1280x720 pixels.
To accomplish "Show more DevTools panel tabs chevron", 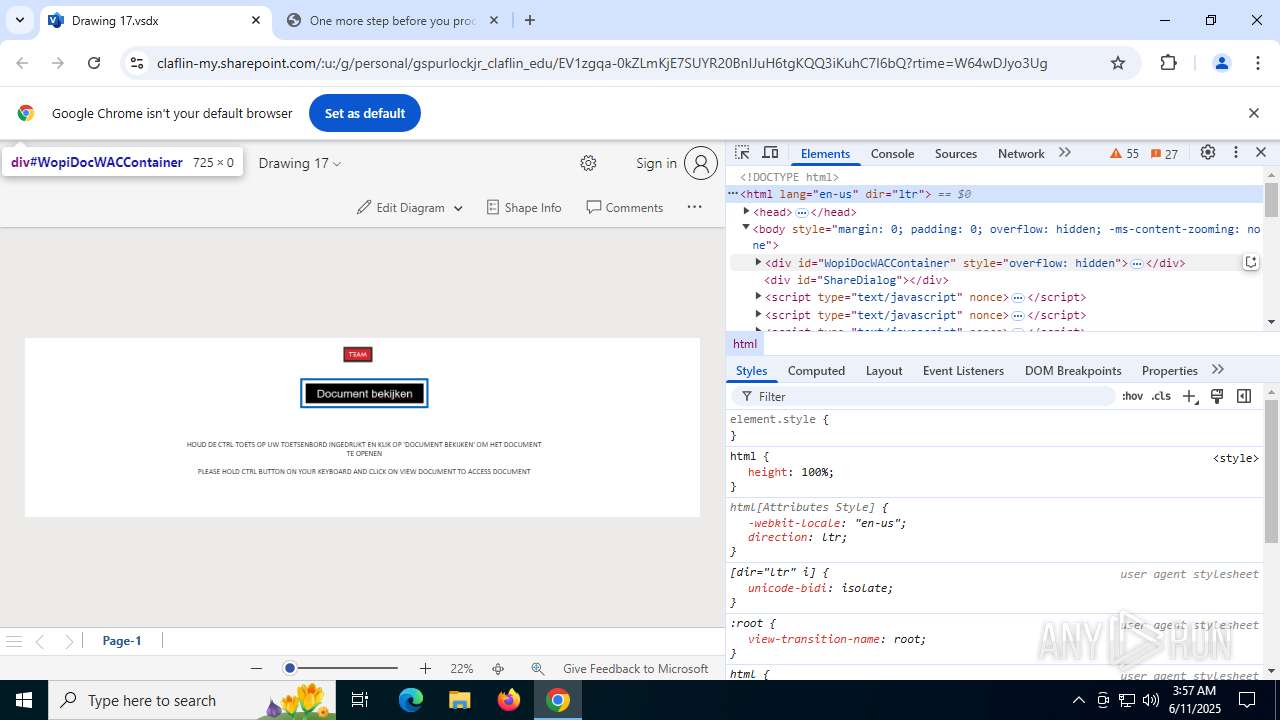I will tap(1064, 153).
